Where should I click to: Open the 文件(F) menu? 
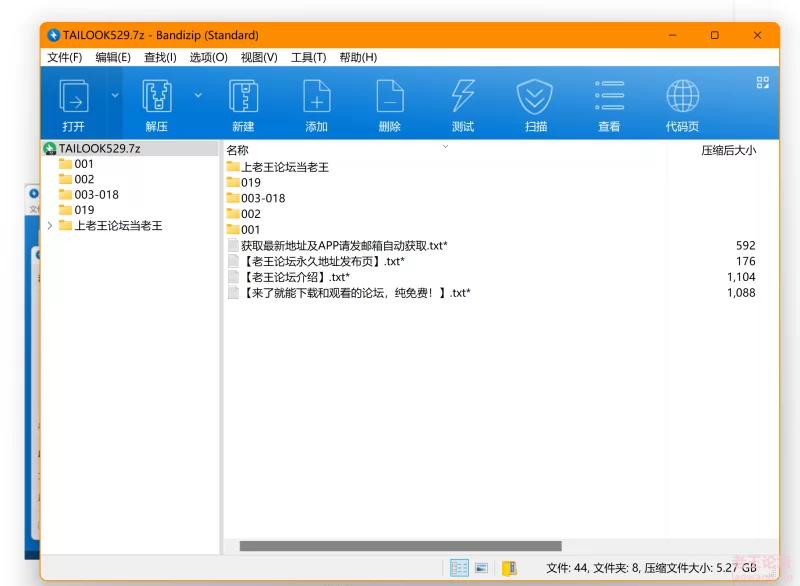tap(65, 57)
